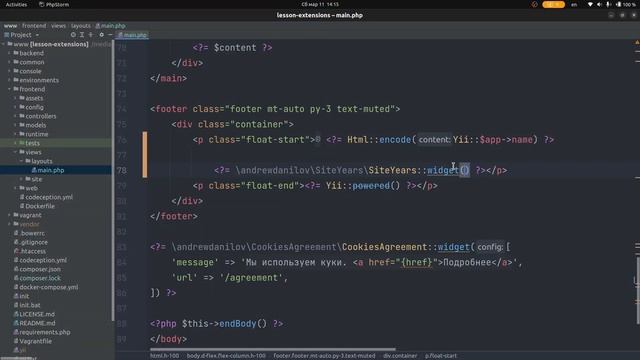Click the 'views' navigation breadcrumb
Screen dimensions: 640x360
[x=58, y=26]
